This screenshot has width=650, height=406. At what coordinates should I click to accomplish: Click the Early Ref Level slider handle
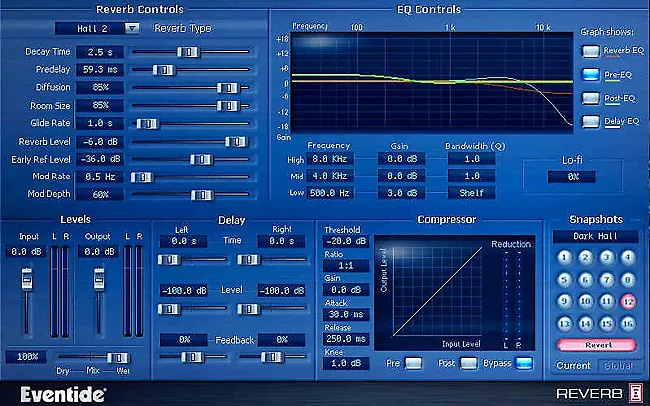tap(201, 160)
